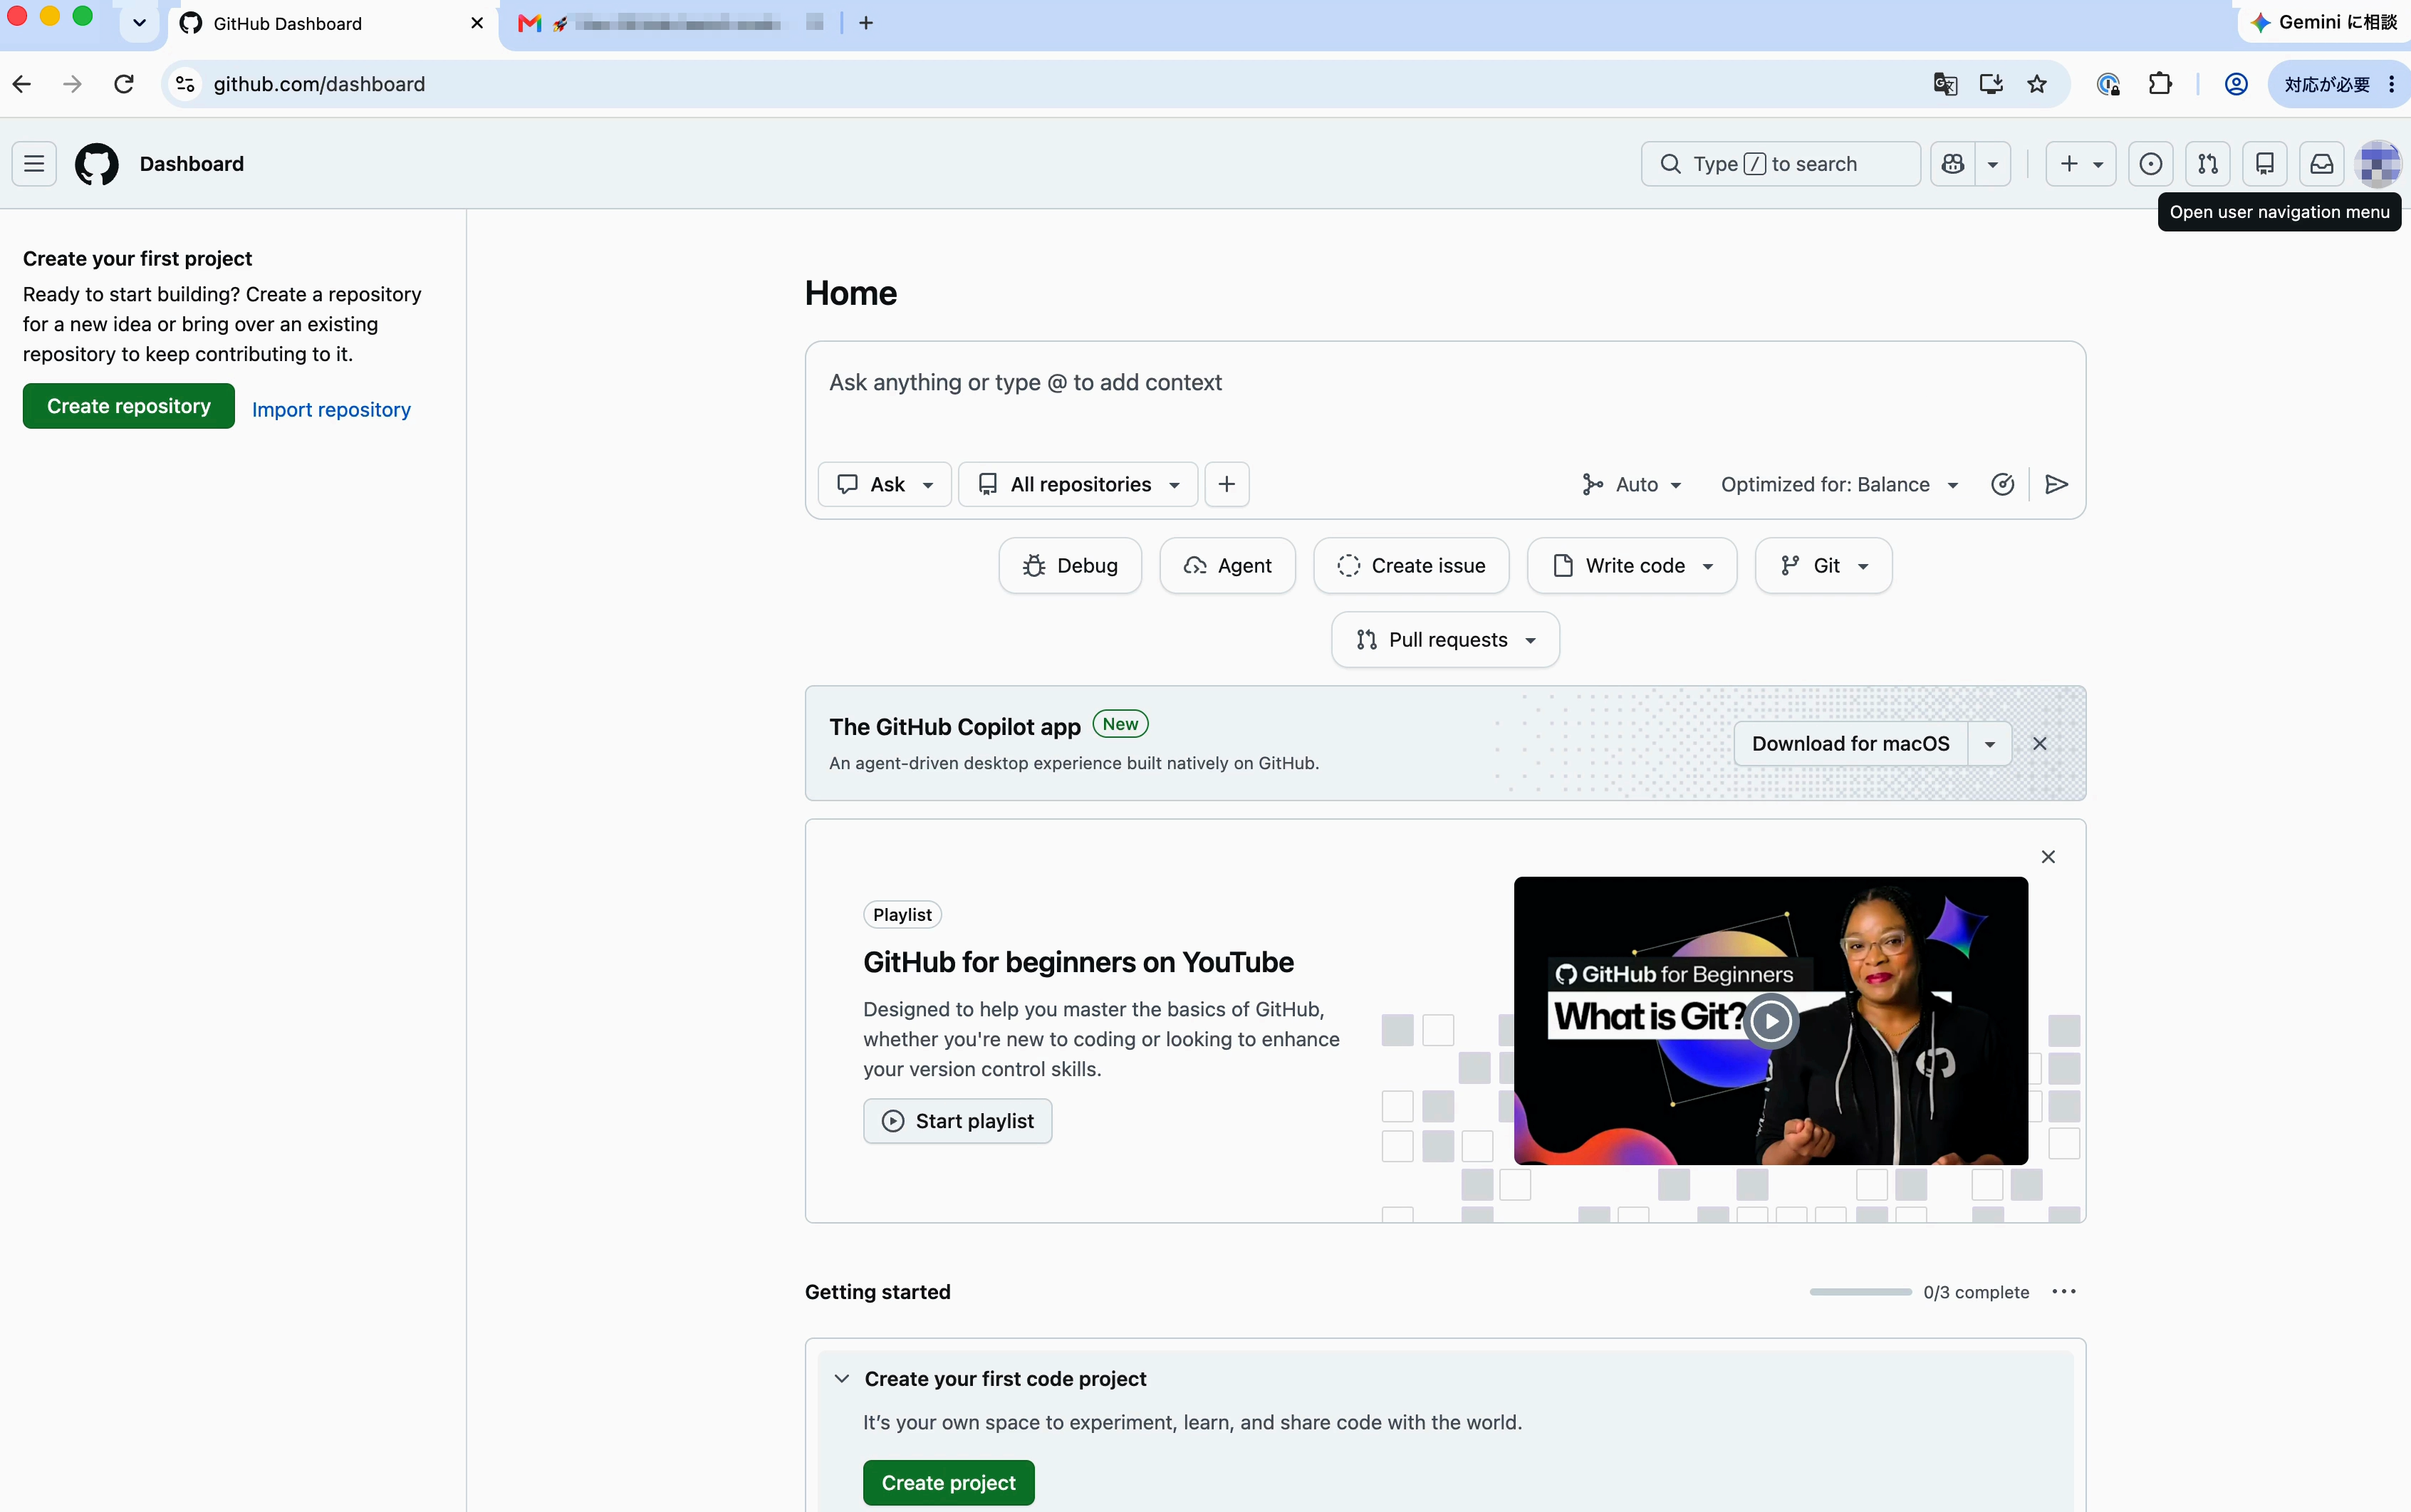Open the Pull requests icon in header
This screenshot has height=1512, width=2411.
coord(2208,164)
